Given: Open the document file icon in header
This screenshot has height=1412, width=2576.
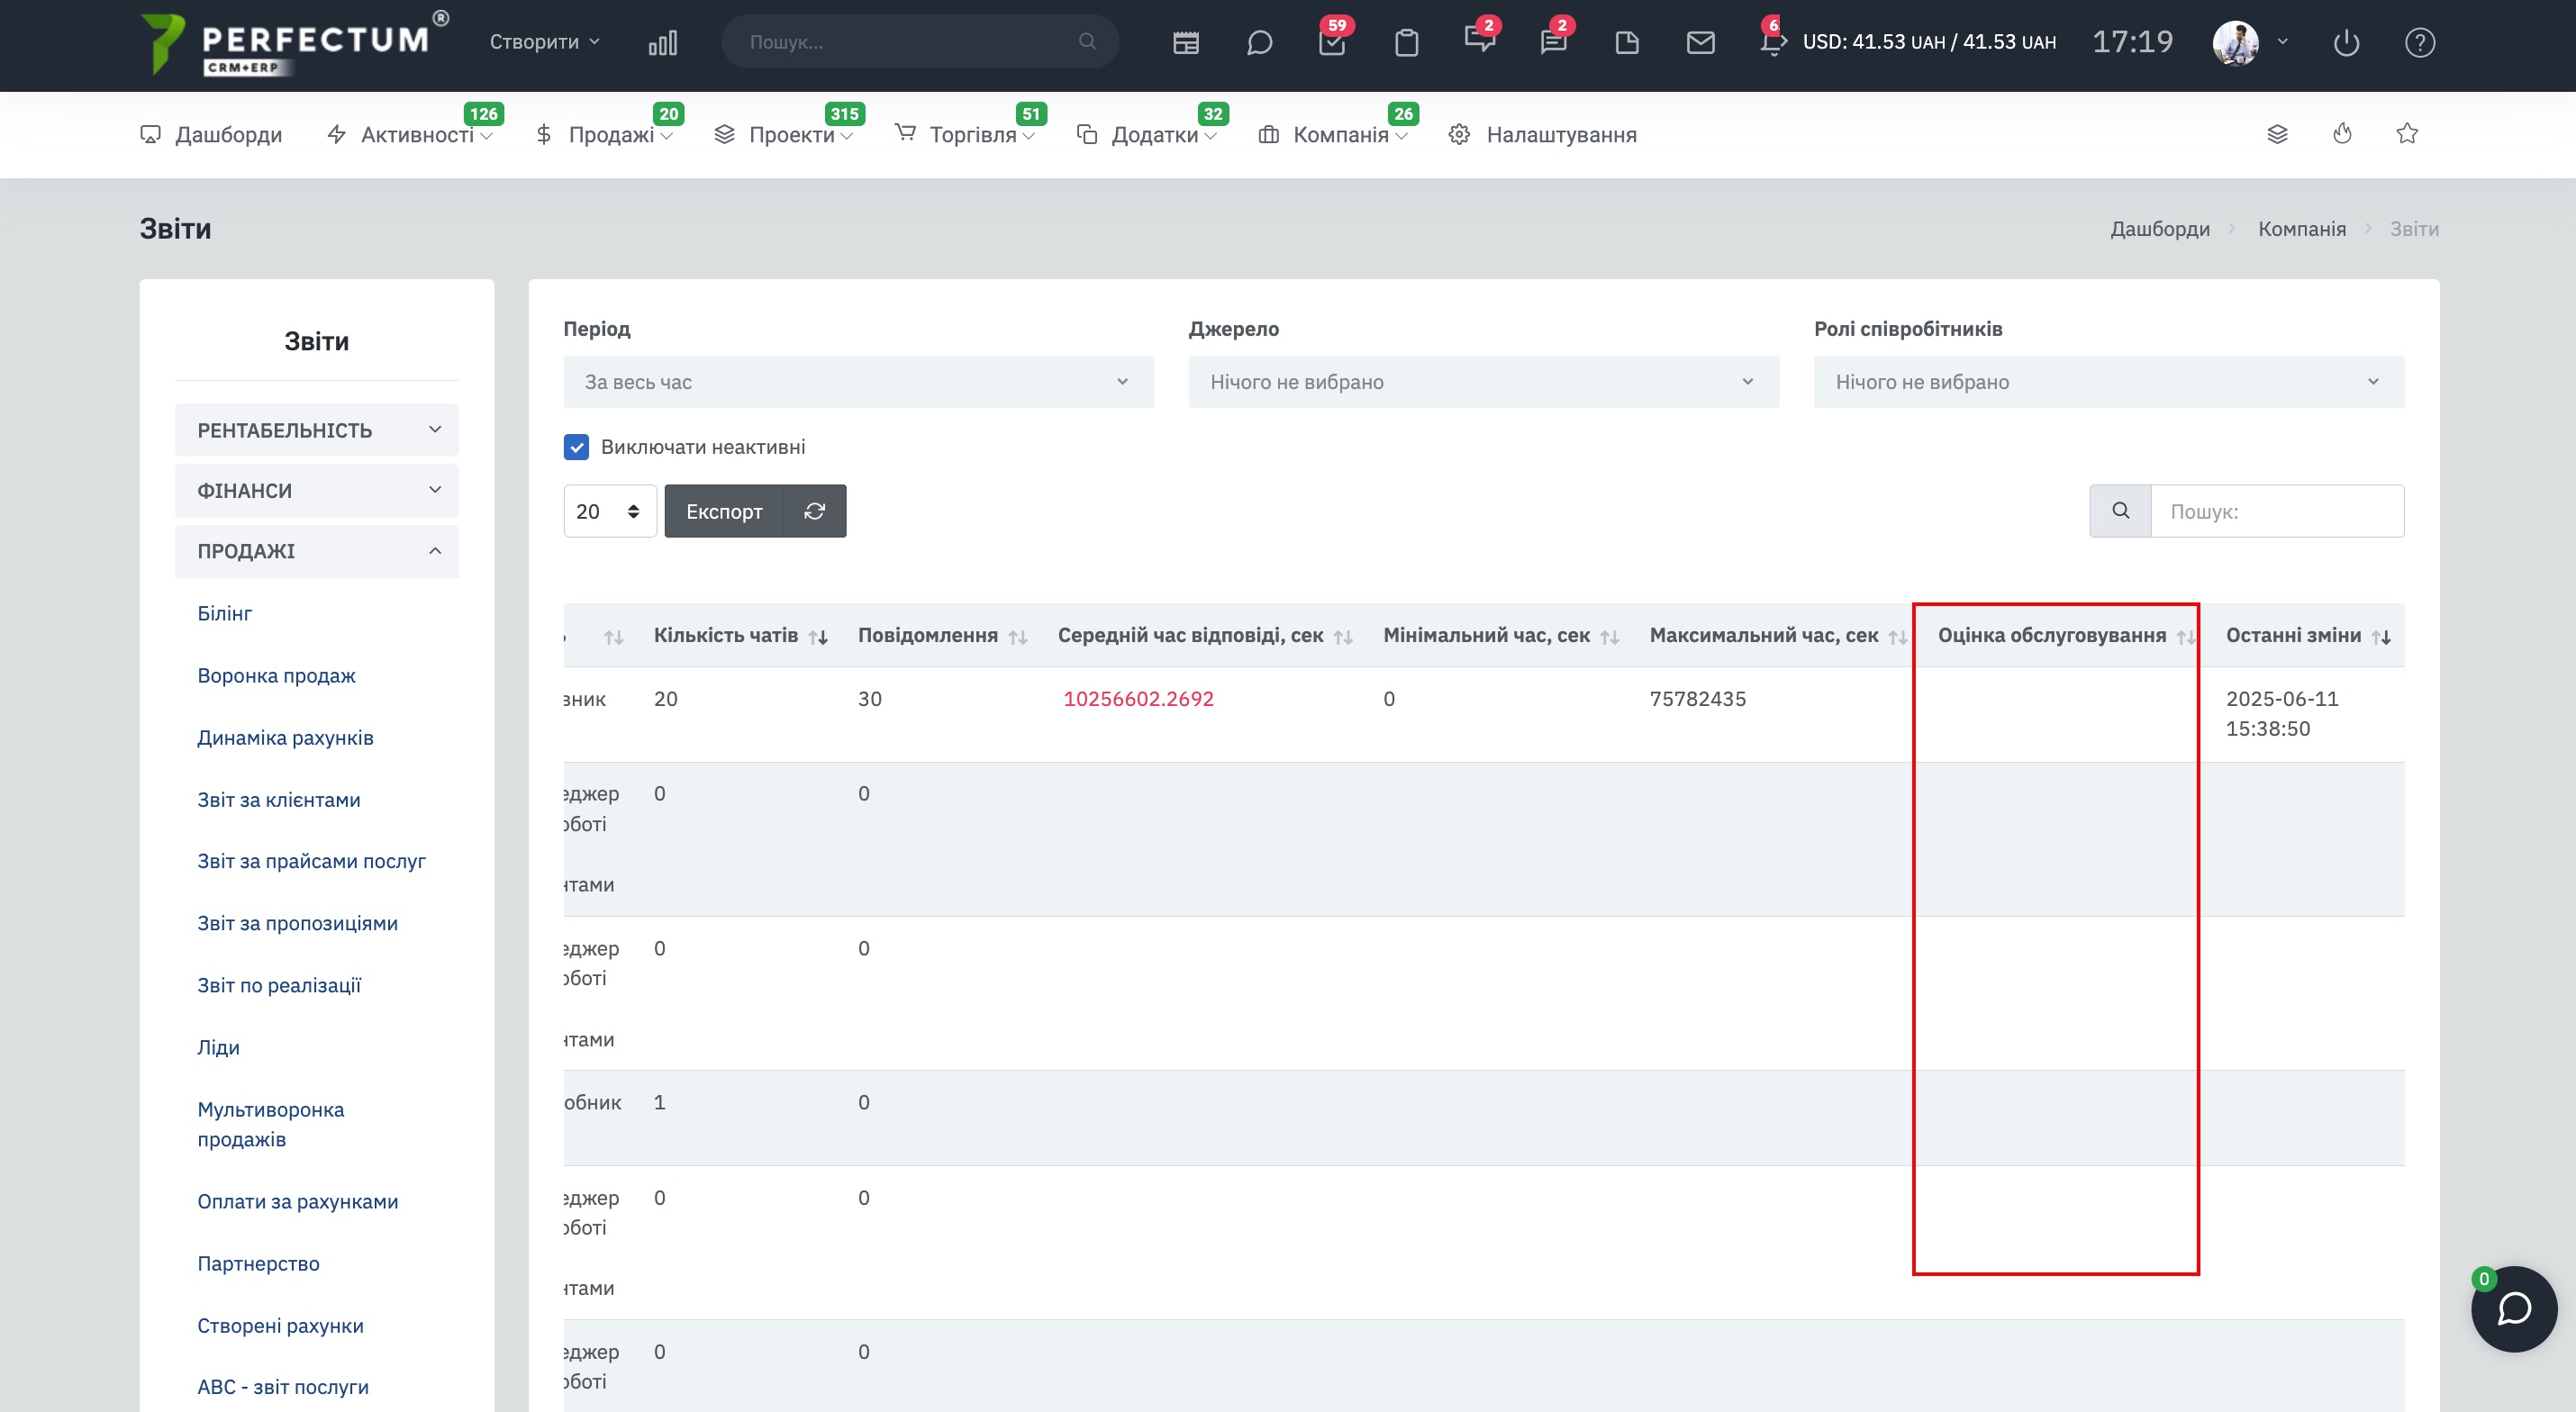Looking at the screenshot, I should coord(1627,42).
